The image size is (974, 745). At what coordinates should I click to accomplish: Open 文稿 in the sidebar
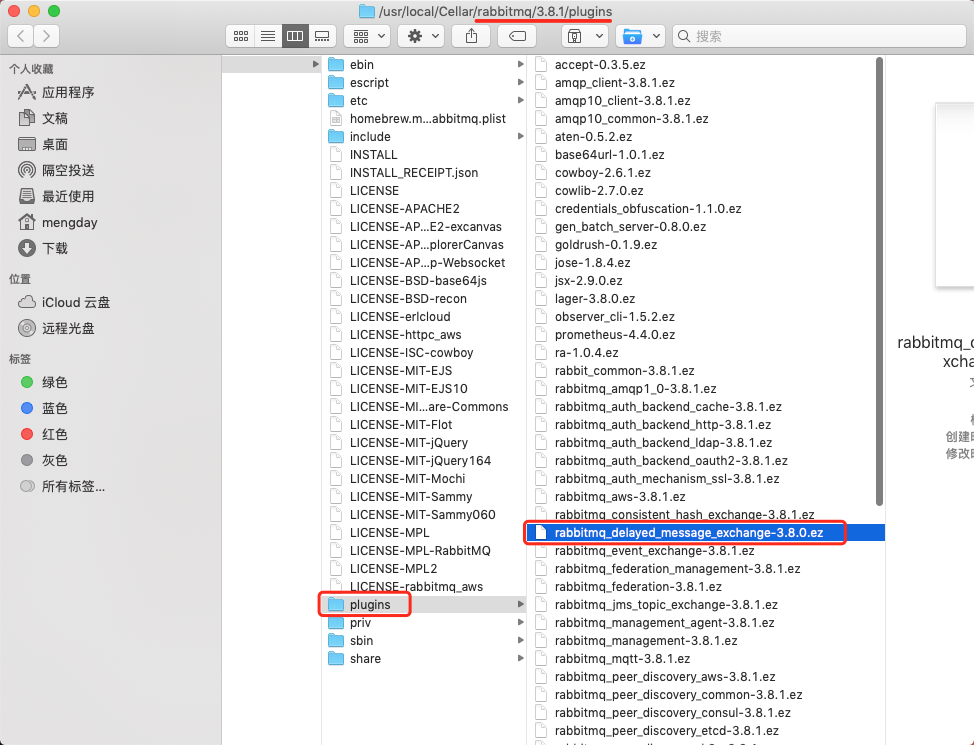pos(43,118)
